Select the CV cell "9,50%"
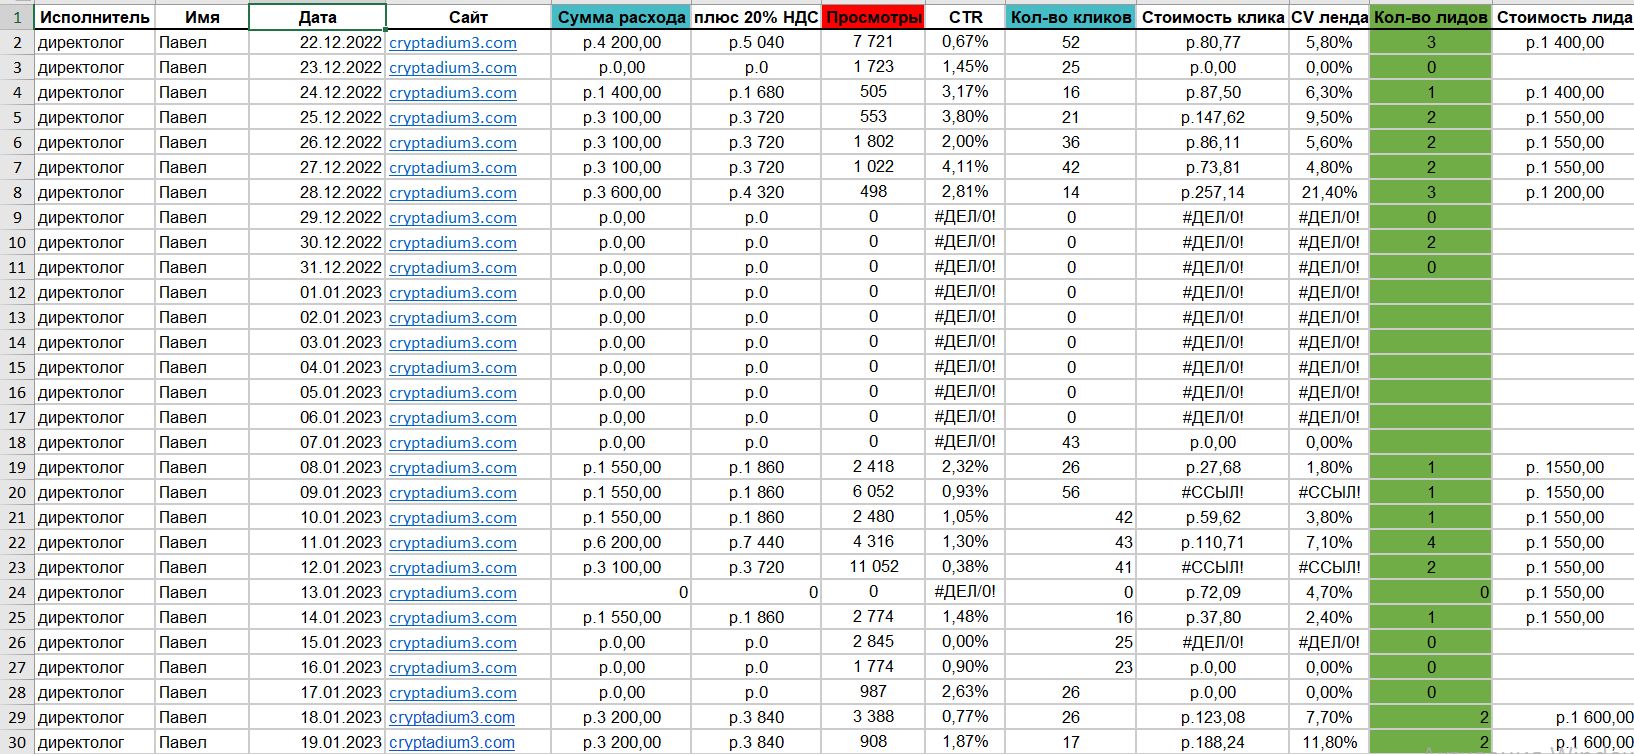1634x754 pixels. [x=1329, y=117]
